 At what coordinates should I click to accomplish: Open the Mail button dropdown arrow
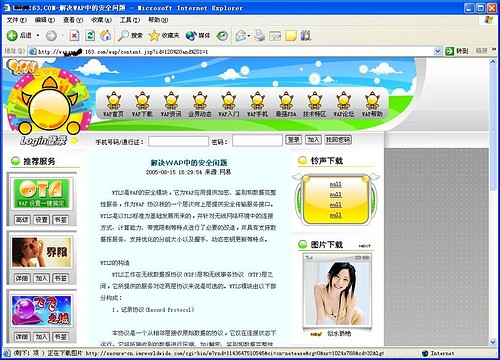coord(249,36)
